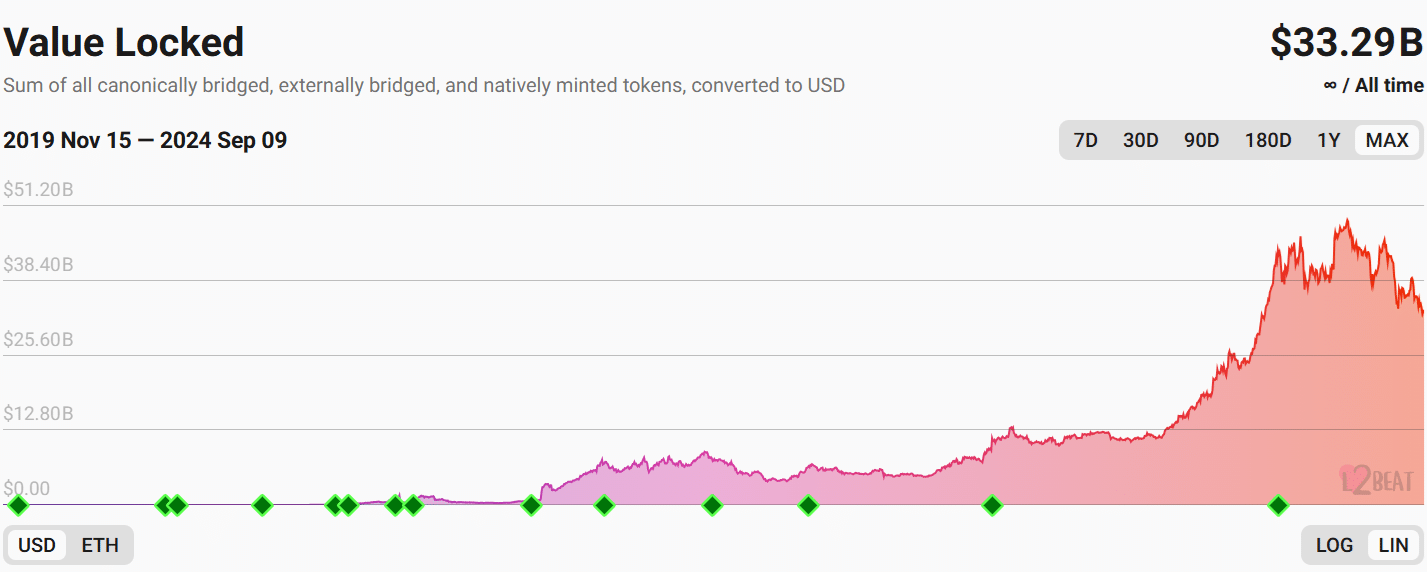The height and width of the screenshot is (572, 1427).
Task: Click the fifth milestone diamond from the right
Action: pyautogui.click(x=604, y=505)
